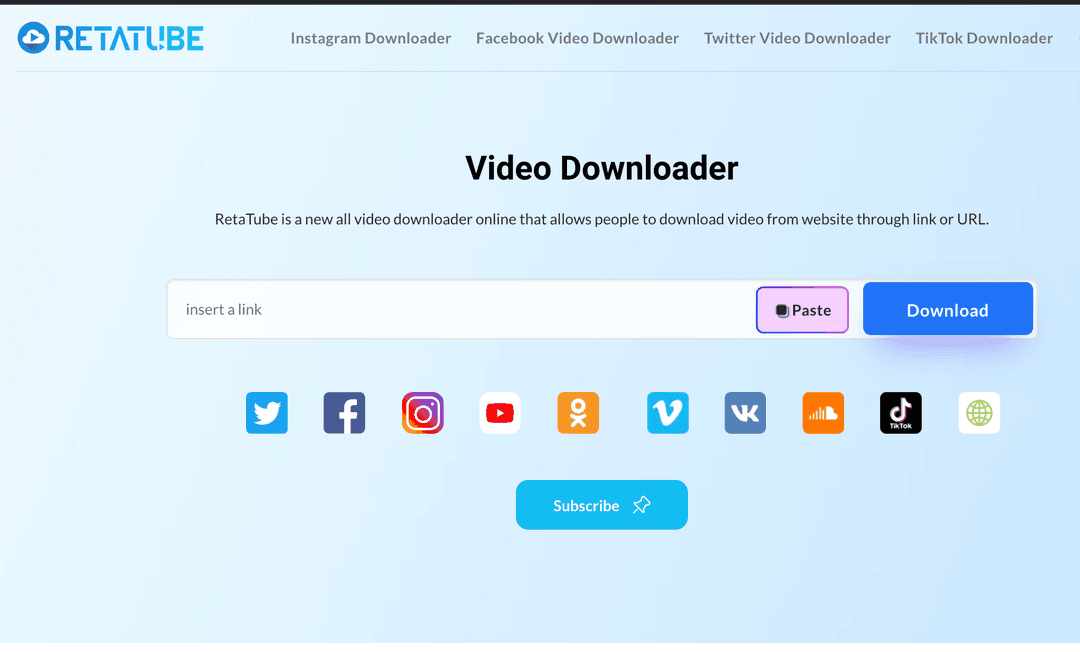
Task: Focus the 'insert a link' field
Action: pyautogui.click(x=460, y=310)
